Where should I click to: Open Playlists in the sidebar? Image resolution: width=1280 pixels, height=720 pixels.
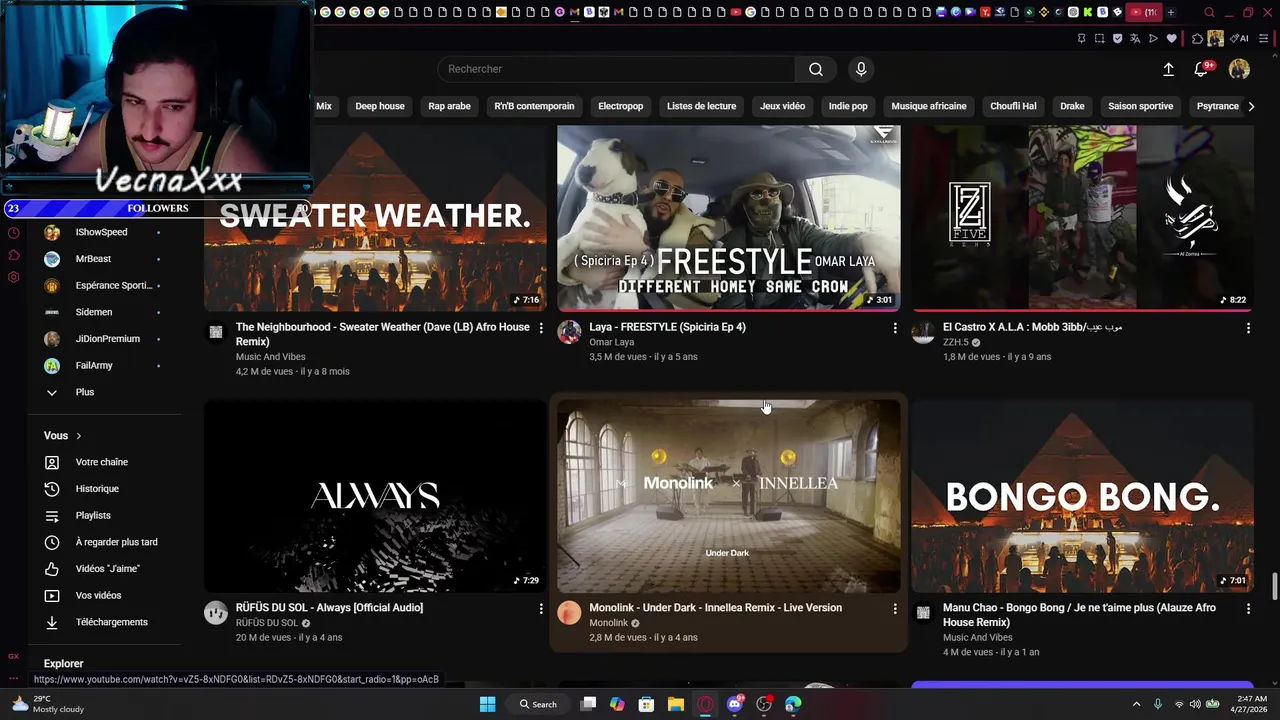(93, 515)
